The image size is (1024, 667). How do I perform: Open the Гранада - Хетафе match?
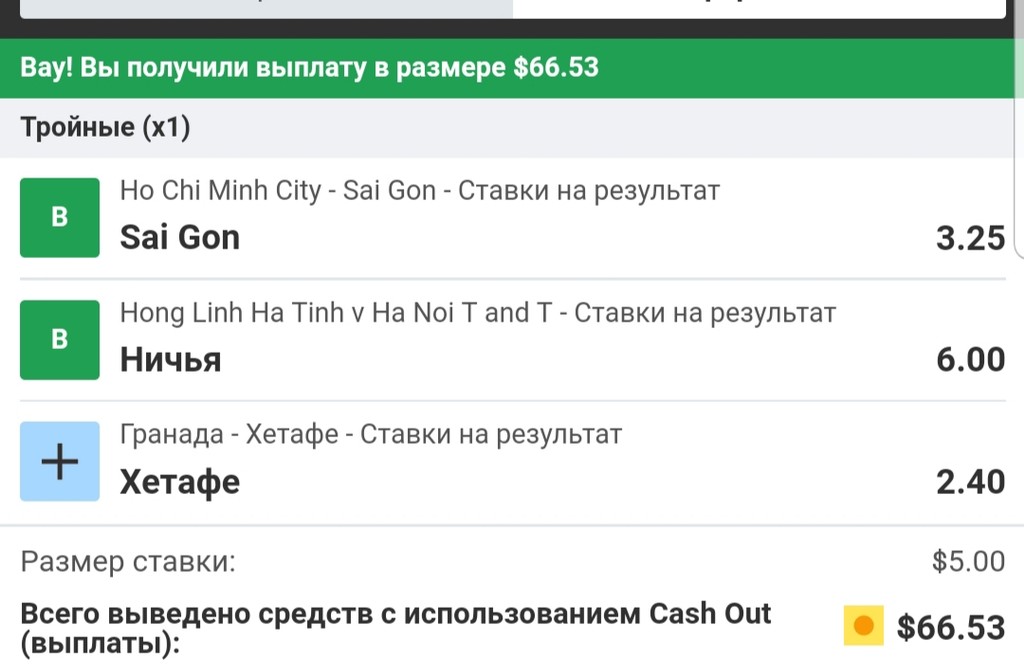370,435
